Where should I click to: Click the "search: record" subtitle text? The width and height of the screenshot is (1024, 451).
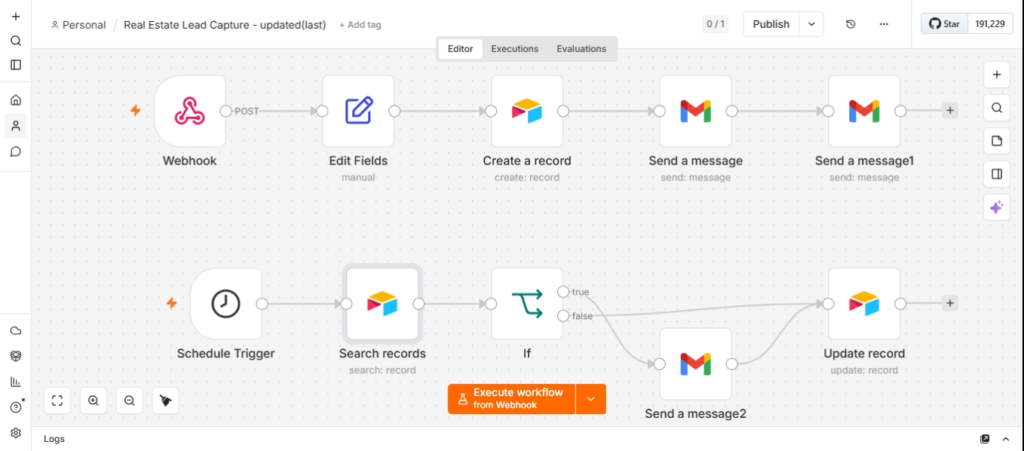point(382,370)
